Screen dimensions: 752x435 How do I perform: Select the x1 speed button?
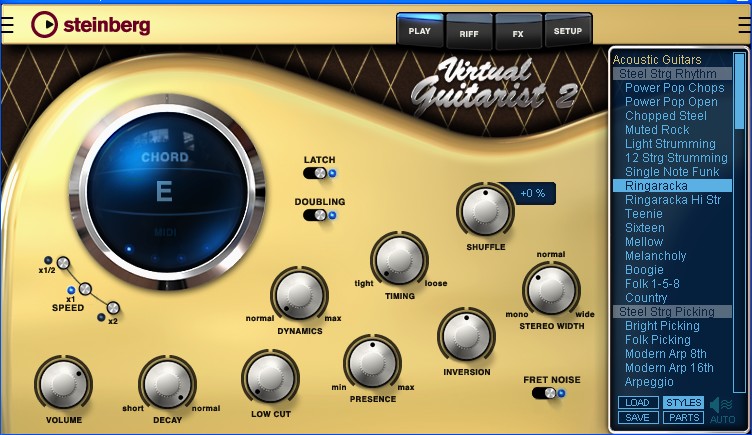coord(85,289)
